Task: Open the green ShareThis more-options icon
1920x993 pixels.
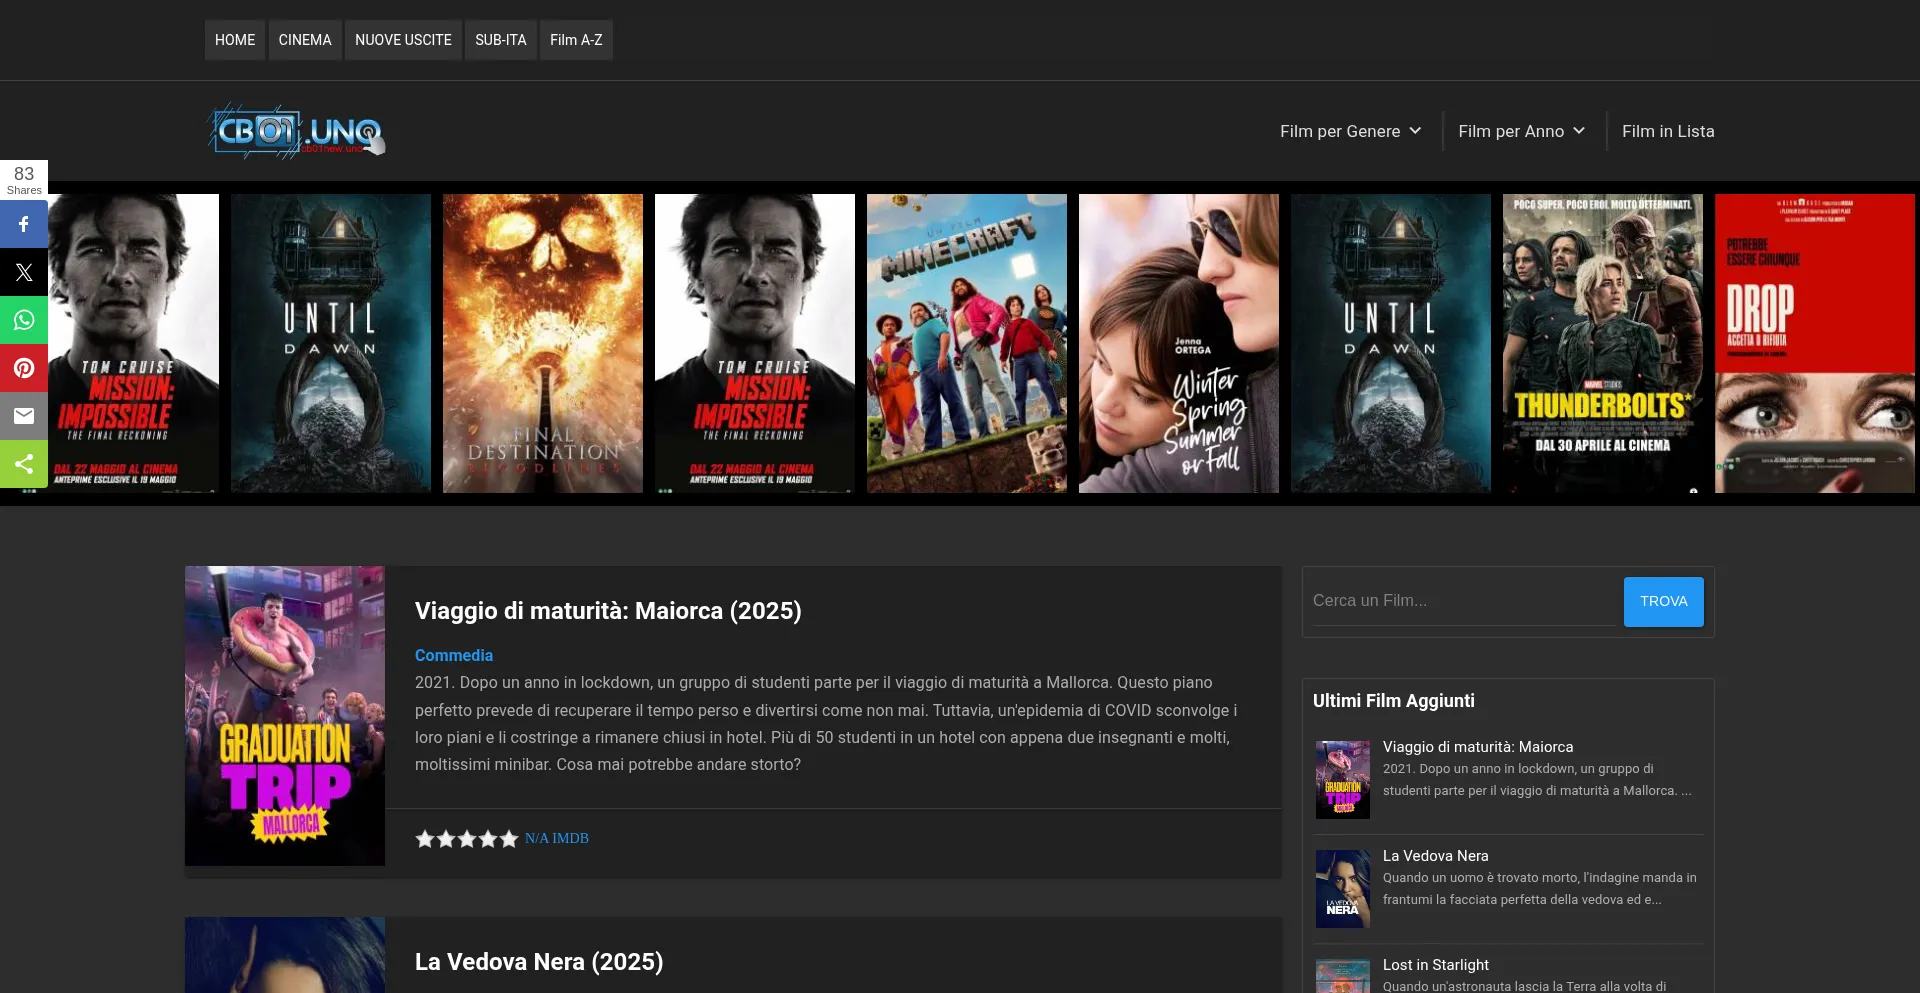Action: point(24,464)
